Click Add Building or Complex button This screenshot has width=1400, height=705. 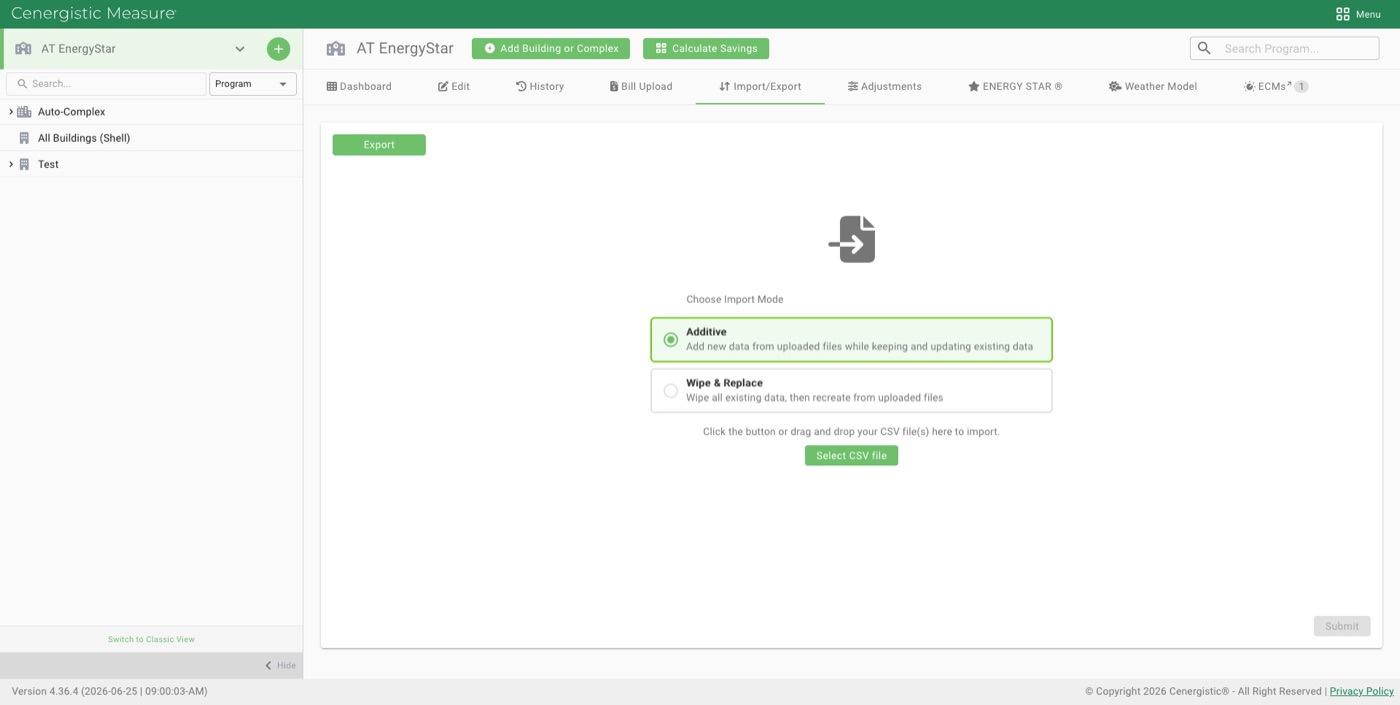coord(551,48)
